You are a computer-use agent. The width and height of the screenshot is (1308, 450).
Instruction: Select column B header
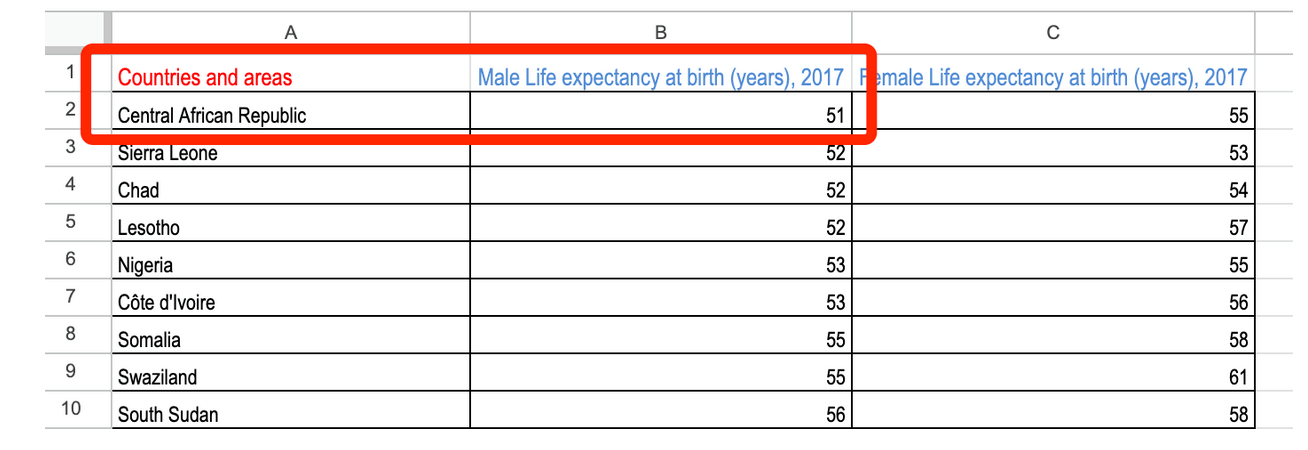pyautogui.click(x=661, y=33)
